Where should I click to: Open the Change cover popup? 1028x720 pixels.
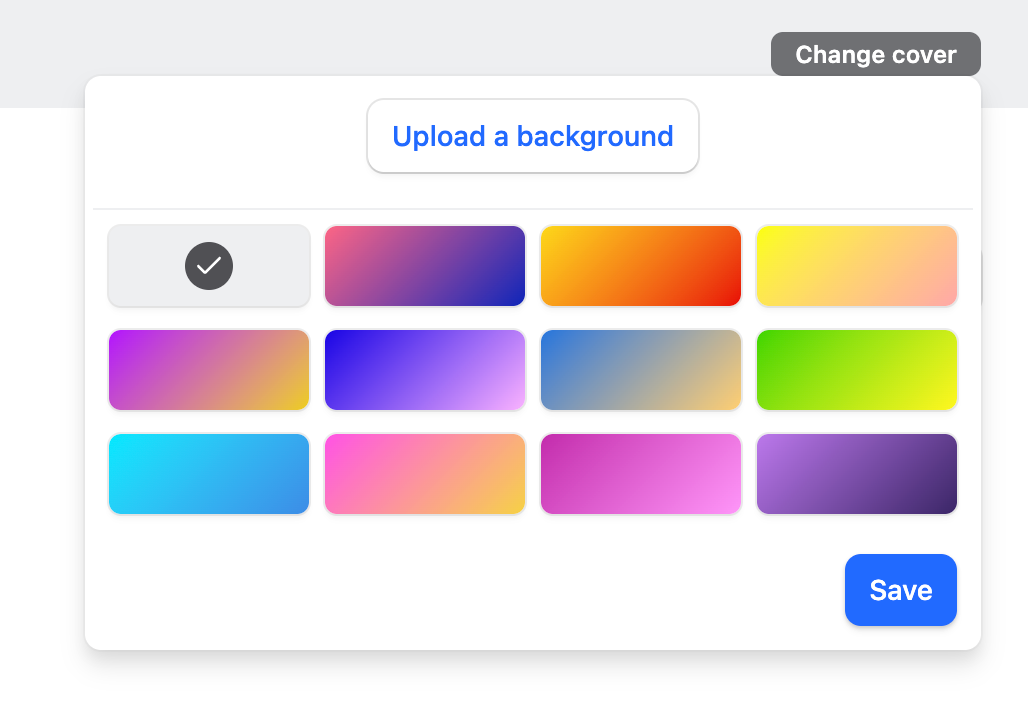875,54
